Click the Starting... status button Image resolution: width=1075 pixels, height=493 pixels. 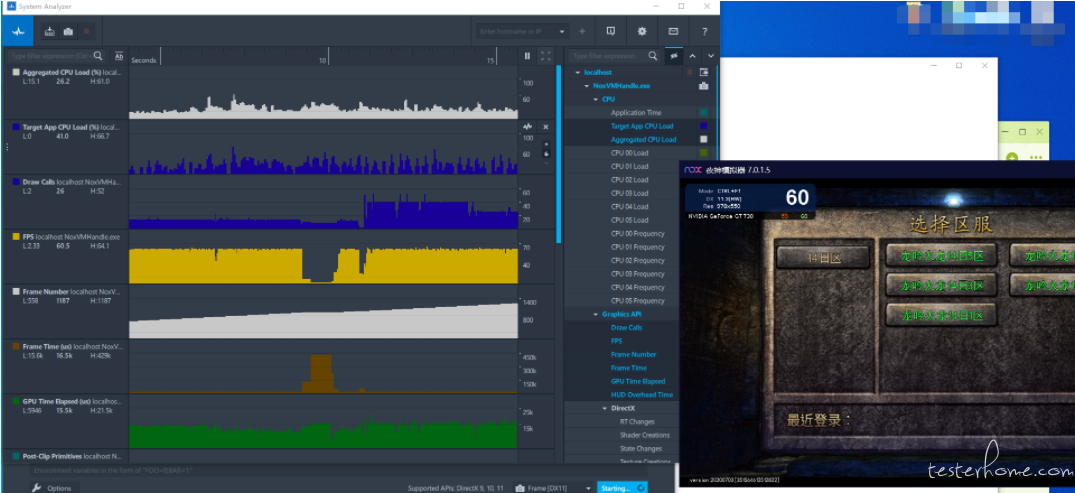(x=622, y=488)
